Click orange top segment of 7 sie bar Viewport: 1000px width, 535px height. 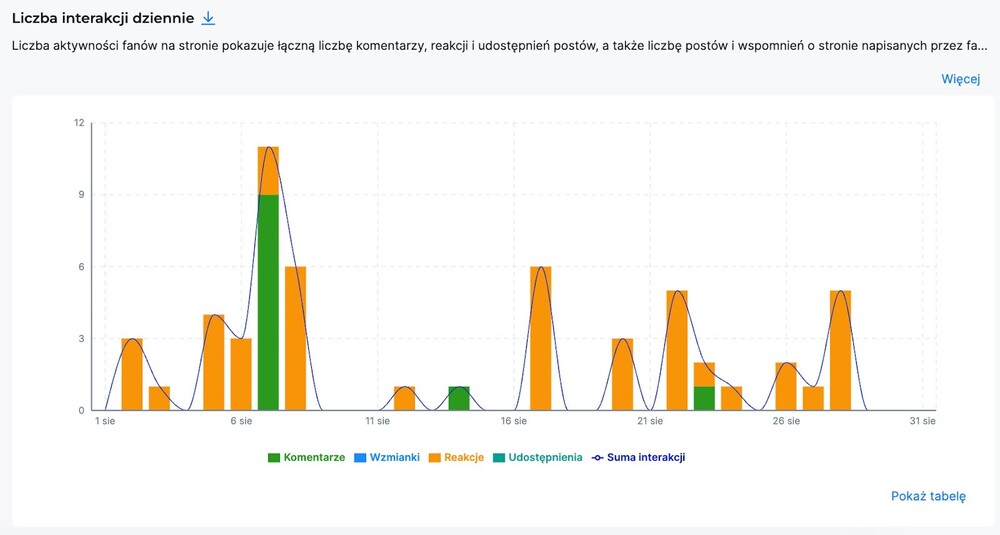tap(268, 171)
